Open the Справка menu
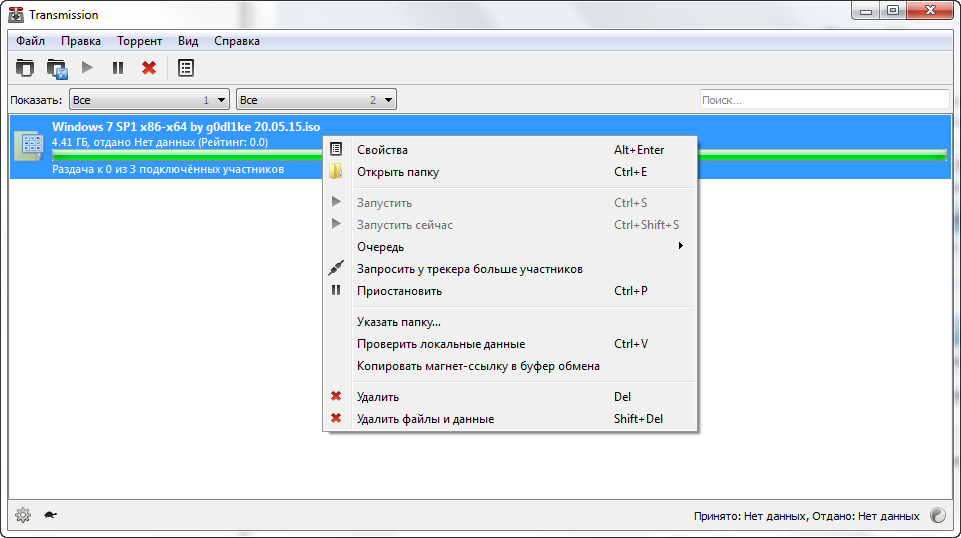The image size is (961, 538). (237, 41)
